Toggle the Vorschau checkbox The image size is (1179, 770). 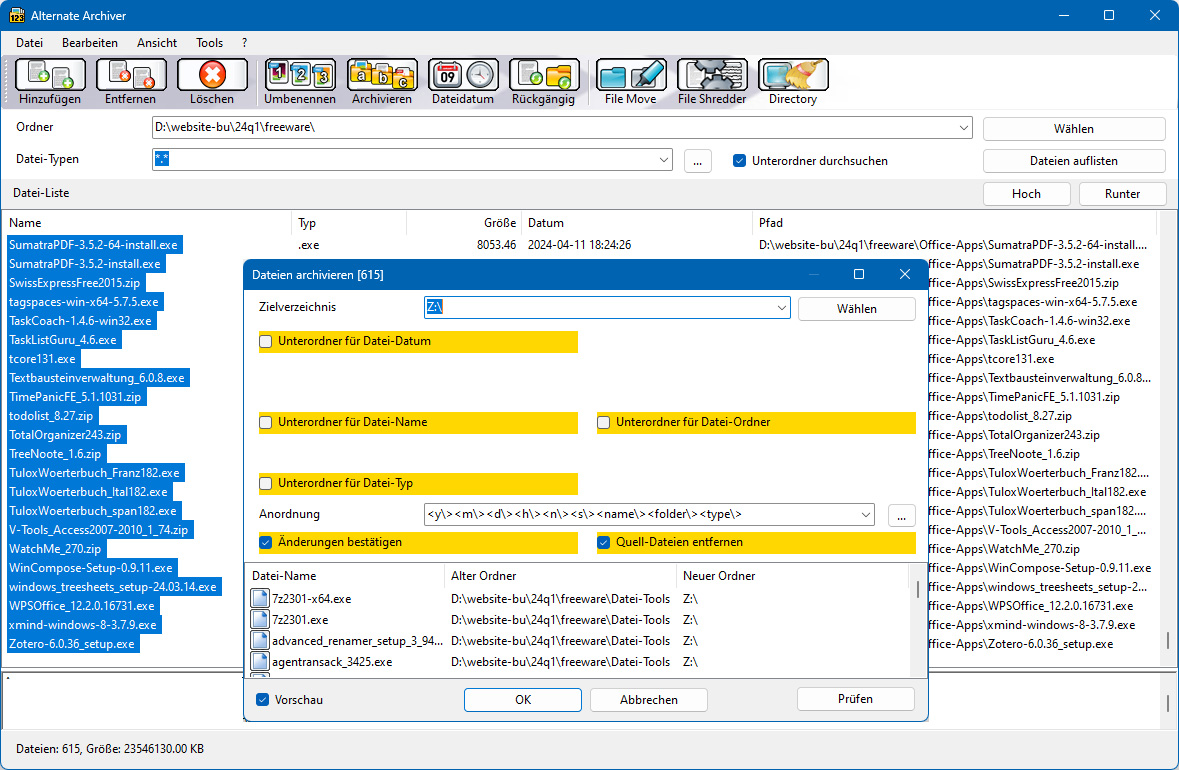coord(262,699)
